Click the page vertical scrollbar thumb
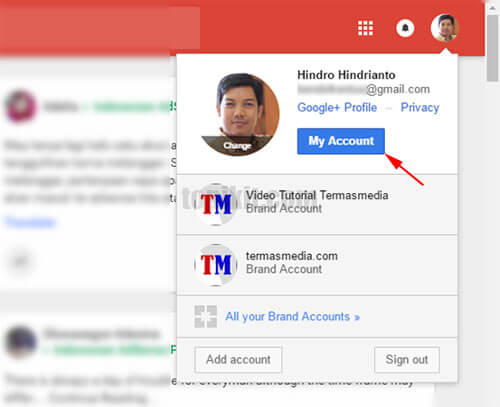Screen dimensions: 500x407 (492, 48)
